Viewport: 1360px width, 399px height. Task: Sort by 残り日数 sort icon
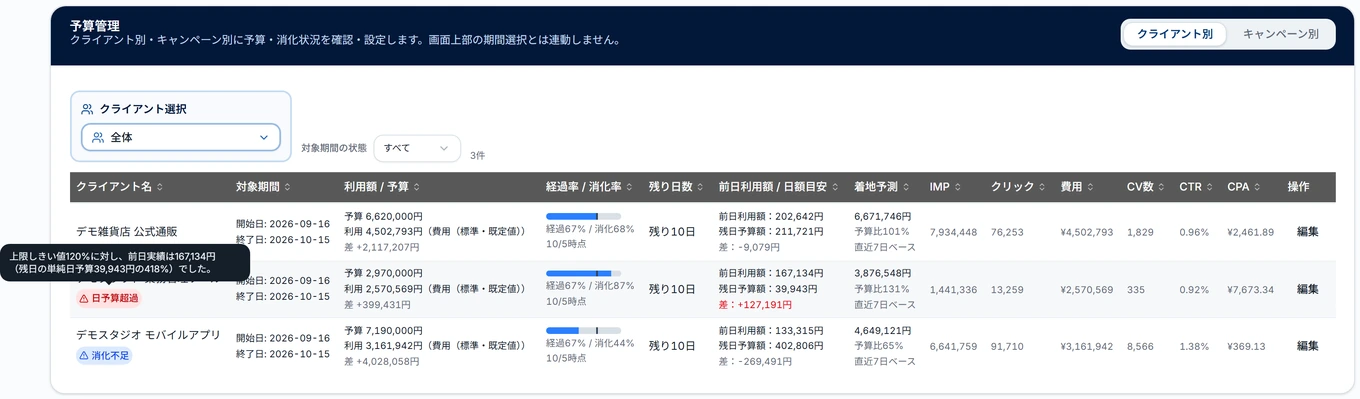click(700, 187)
